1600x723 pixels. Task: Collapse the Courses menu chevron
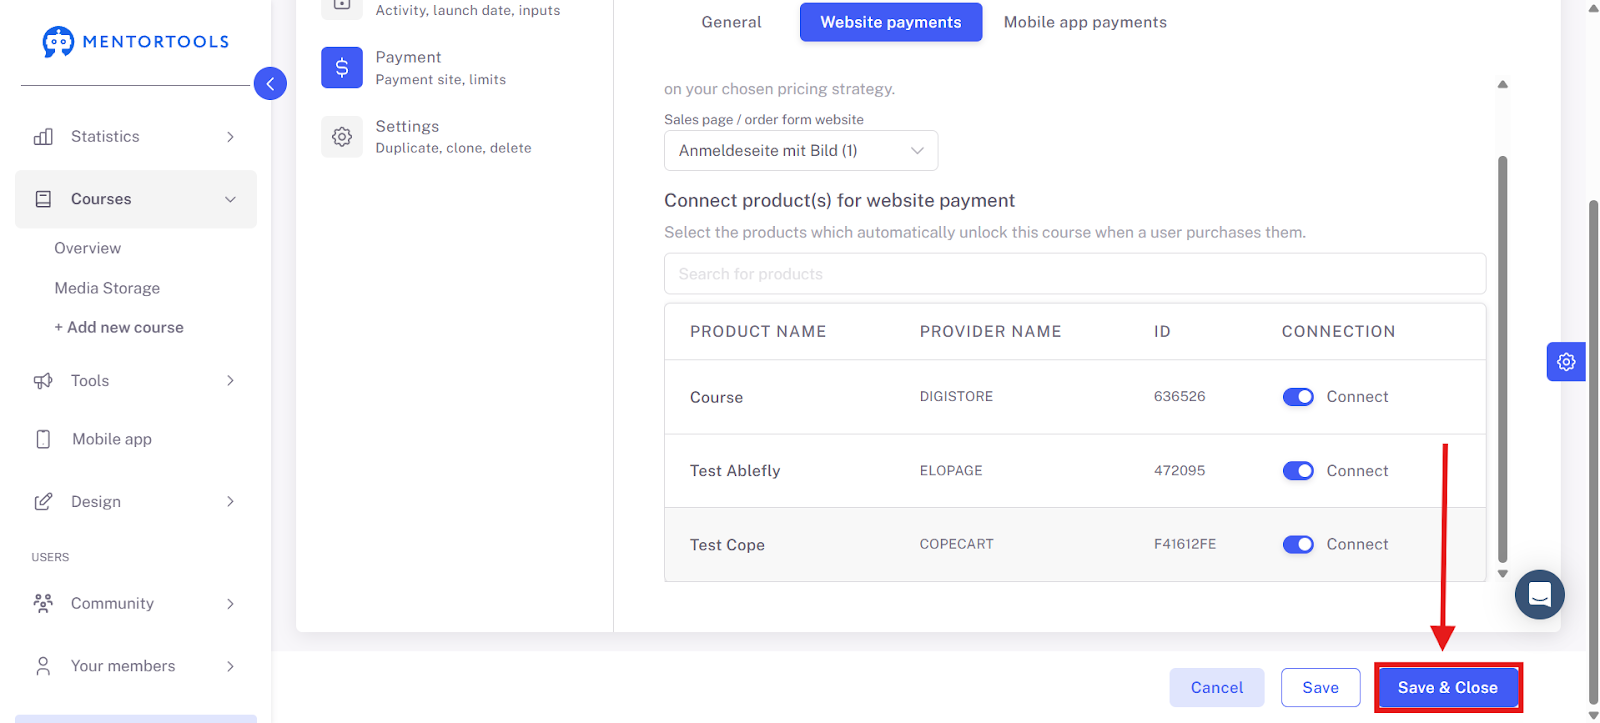click(230, 199)
